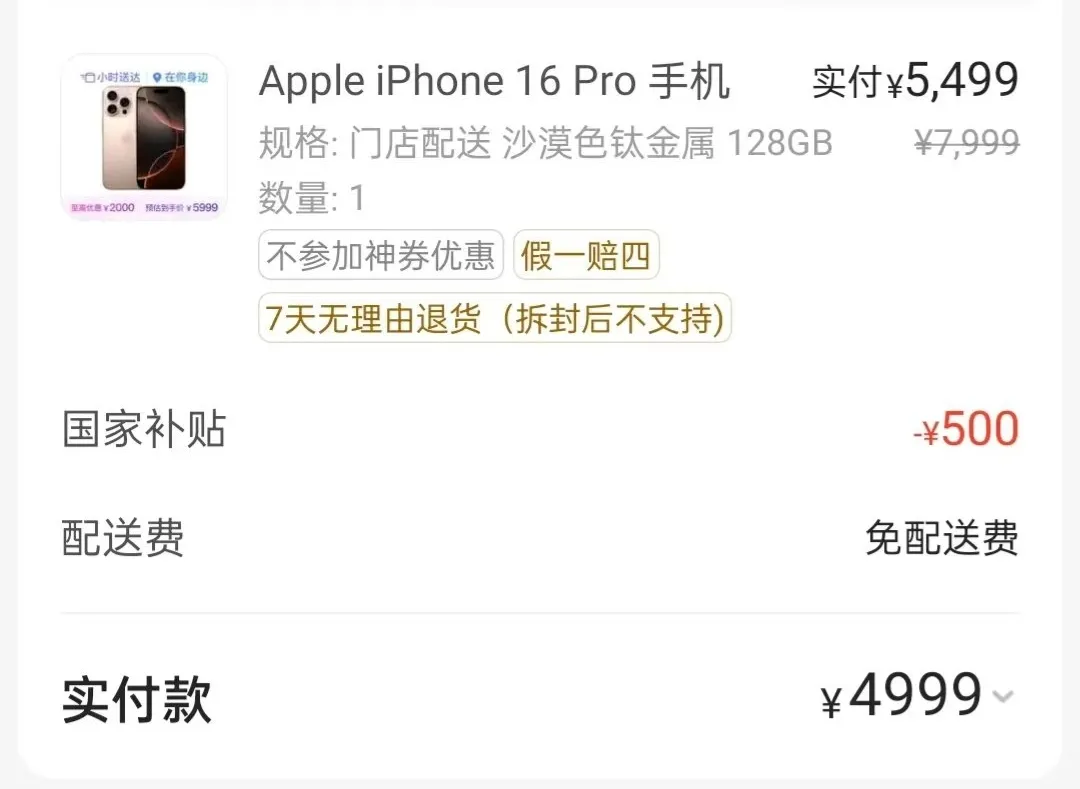Tap the 不参加神券优惠 tag
This screenshot has height=789, width=1080.
(381, 255)
